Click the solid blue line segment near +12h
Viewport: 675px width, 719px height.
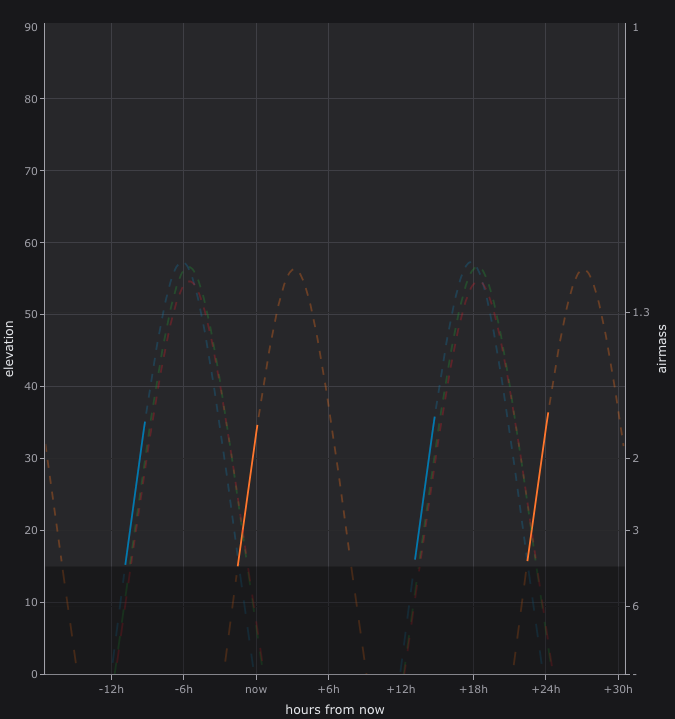[x=425, y=488]
